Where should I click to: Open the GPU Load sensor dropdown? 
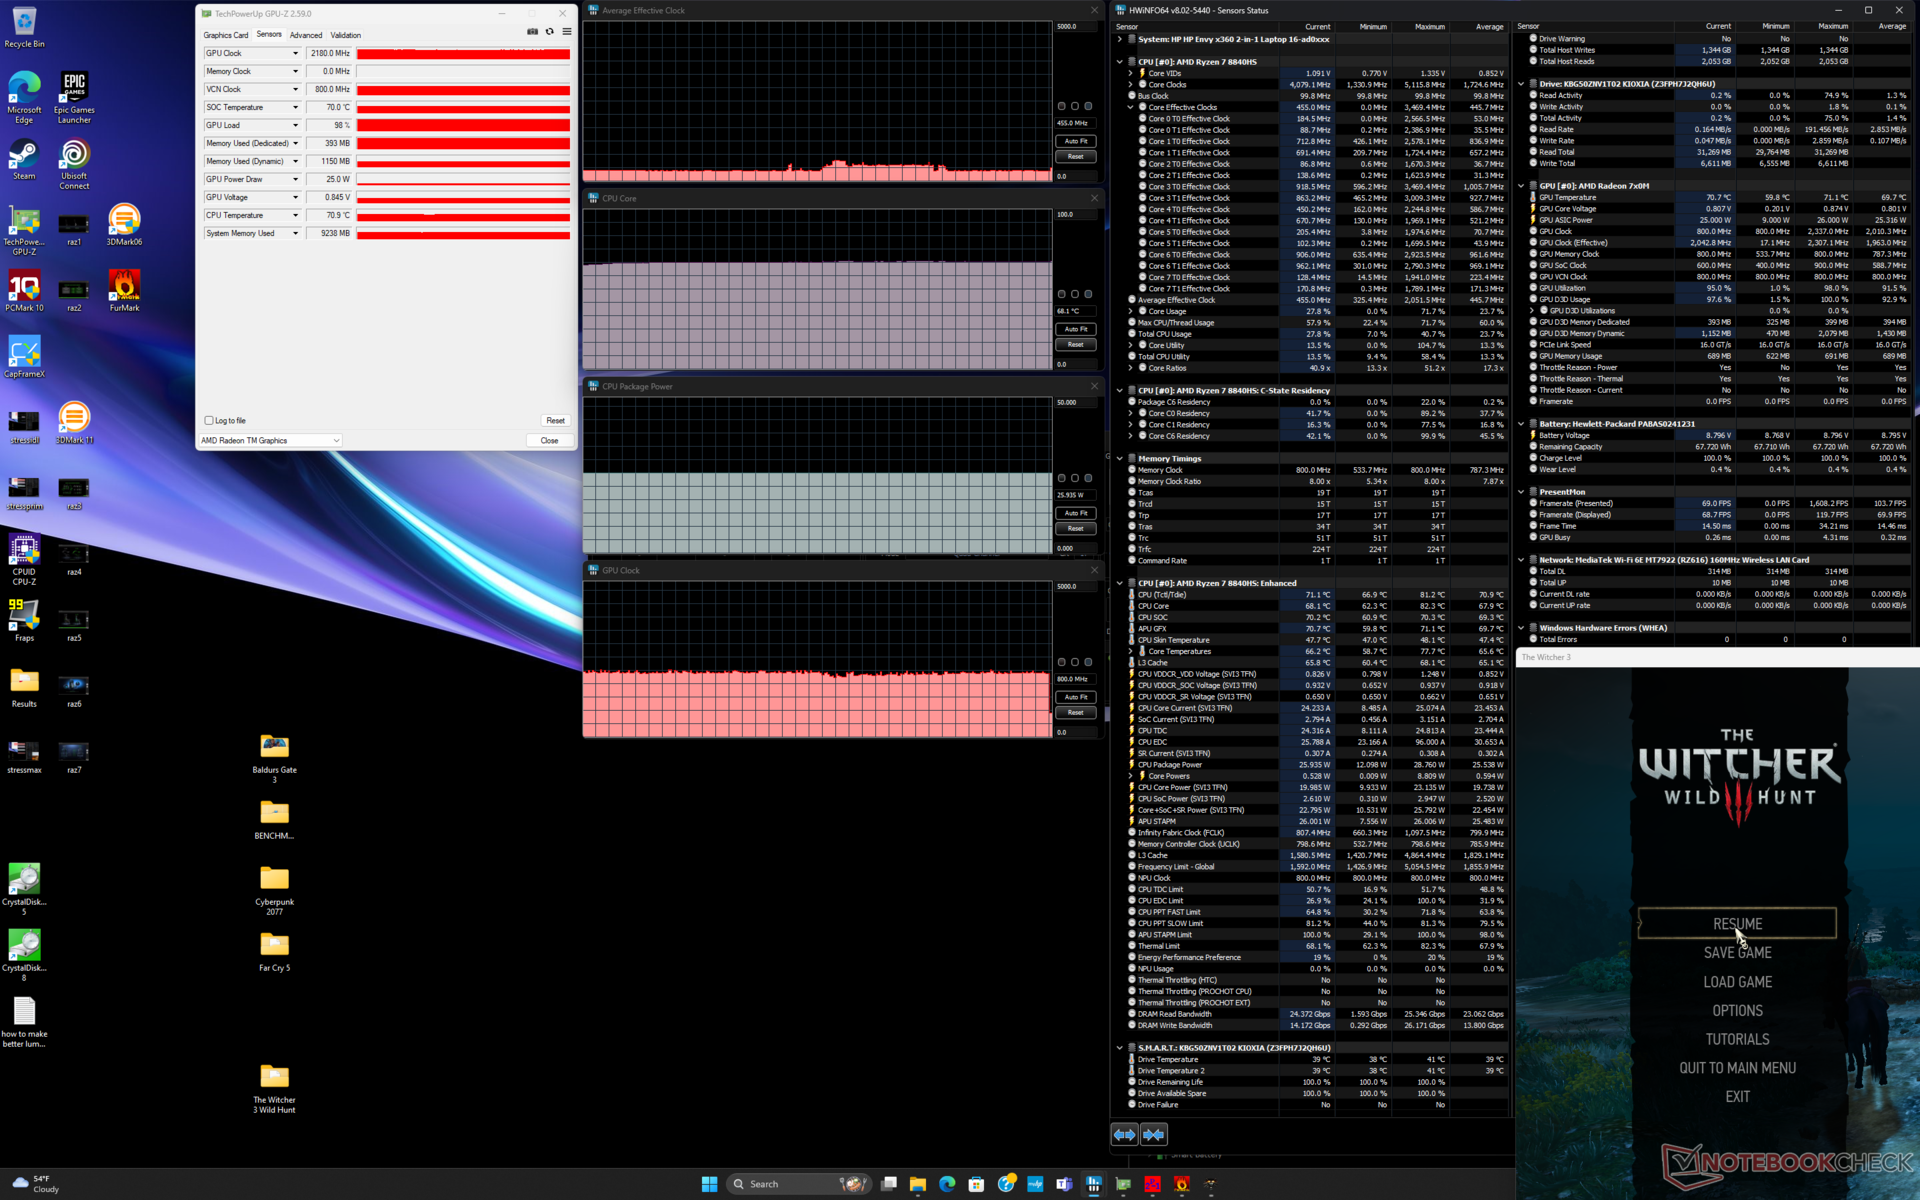[x=295, y=125]
